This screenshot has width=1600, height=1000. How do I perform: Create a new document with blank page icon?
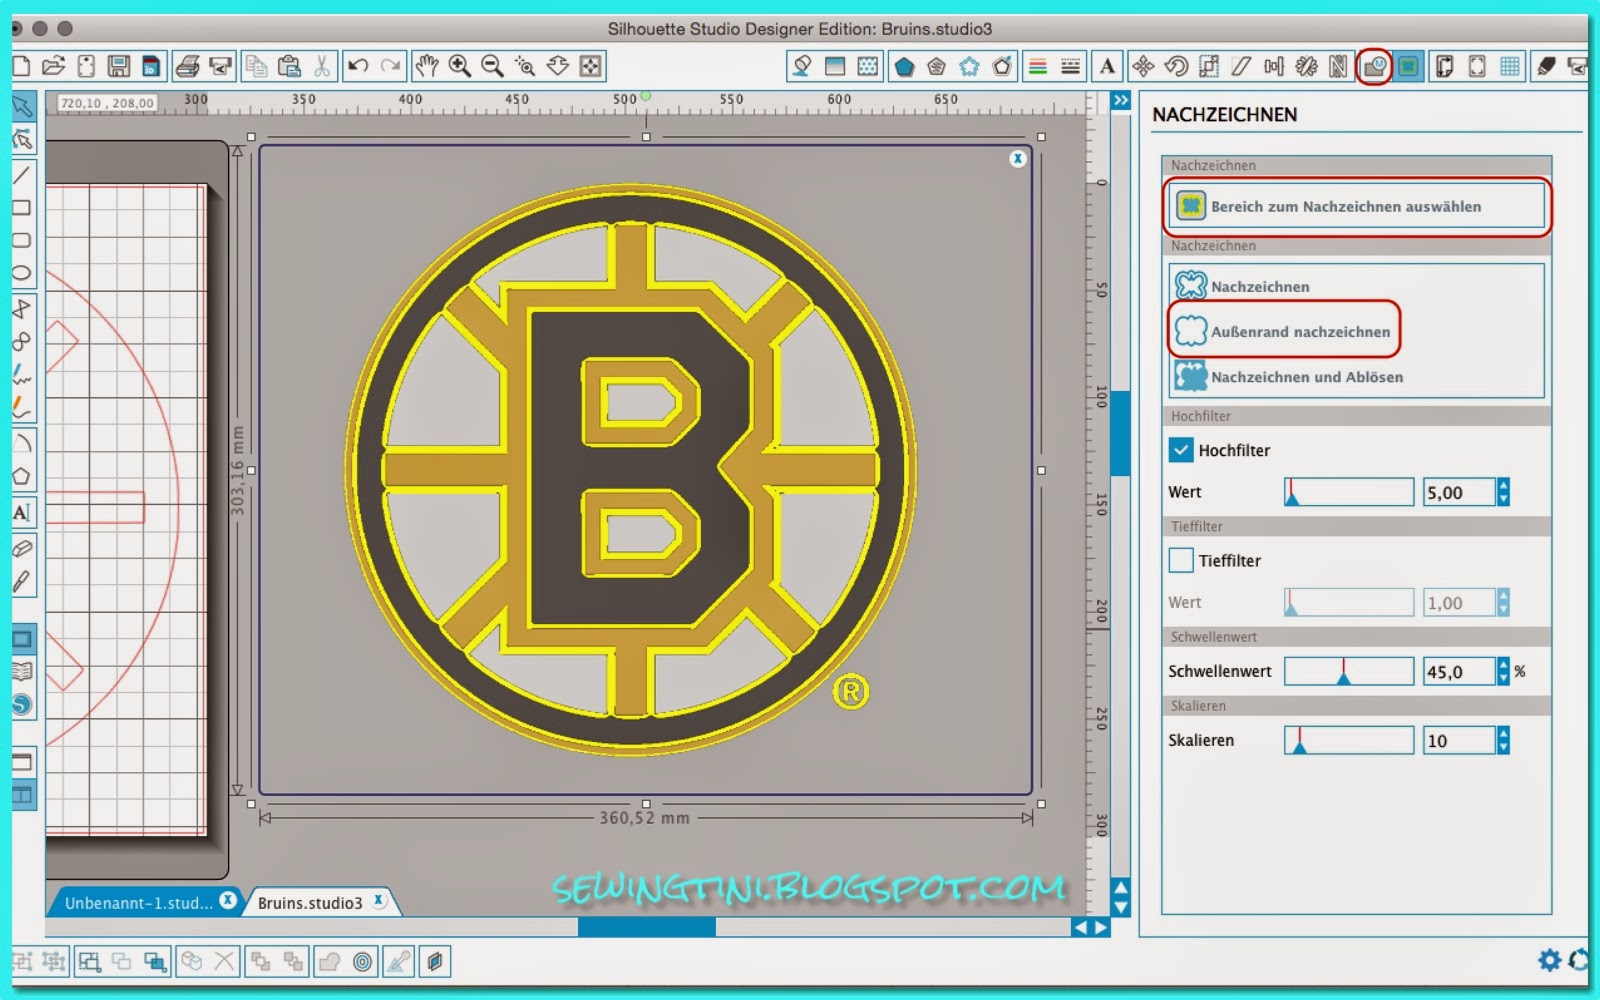[22, 66]
